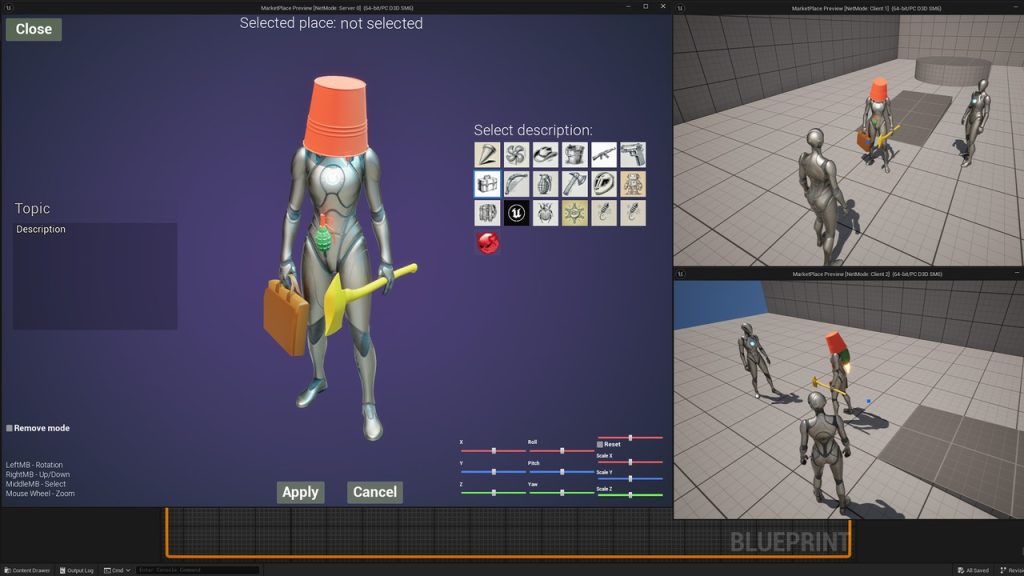The image size is (1024, 576).
Task: Click the Cancel button
Action: click(x=375, y=492)
